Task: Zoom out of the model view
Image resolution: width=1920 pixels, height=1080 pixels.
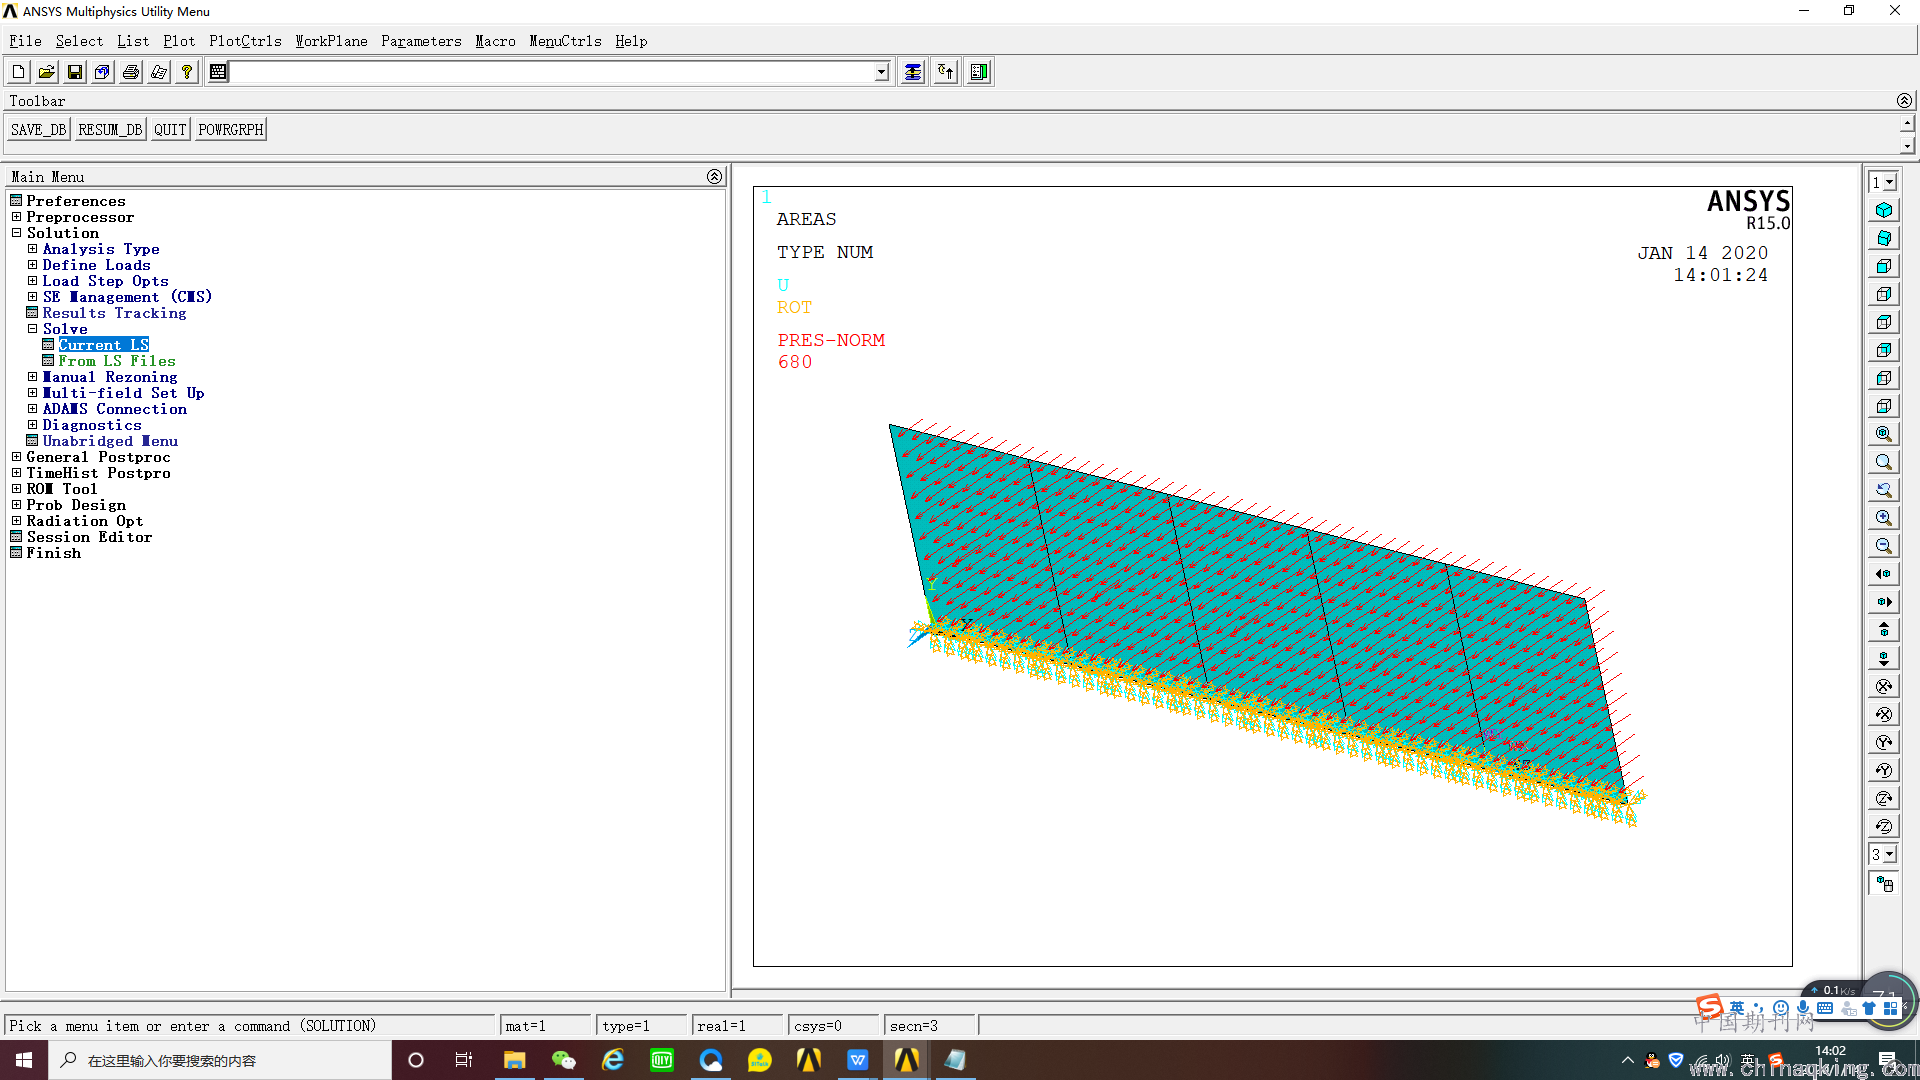Action: [1884, 546]
